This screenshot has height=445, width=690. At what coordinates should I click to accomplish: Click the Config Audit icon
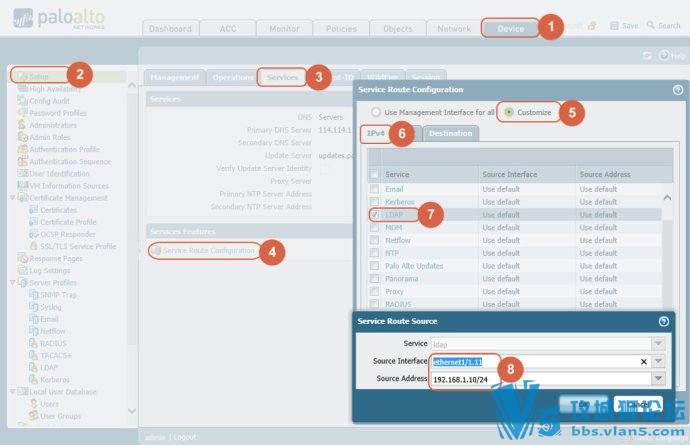[x=22, y=101]
